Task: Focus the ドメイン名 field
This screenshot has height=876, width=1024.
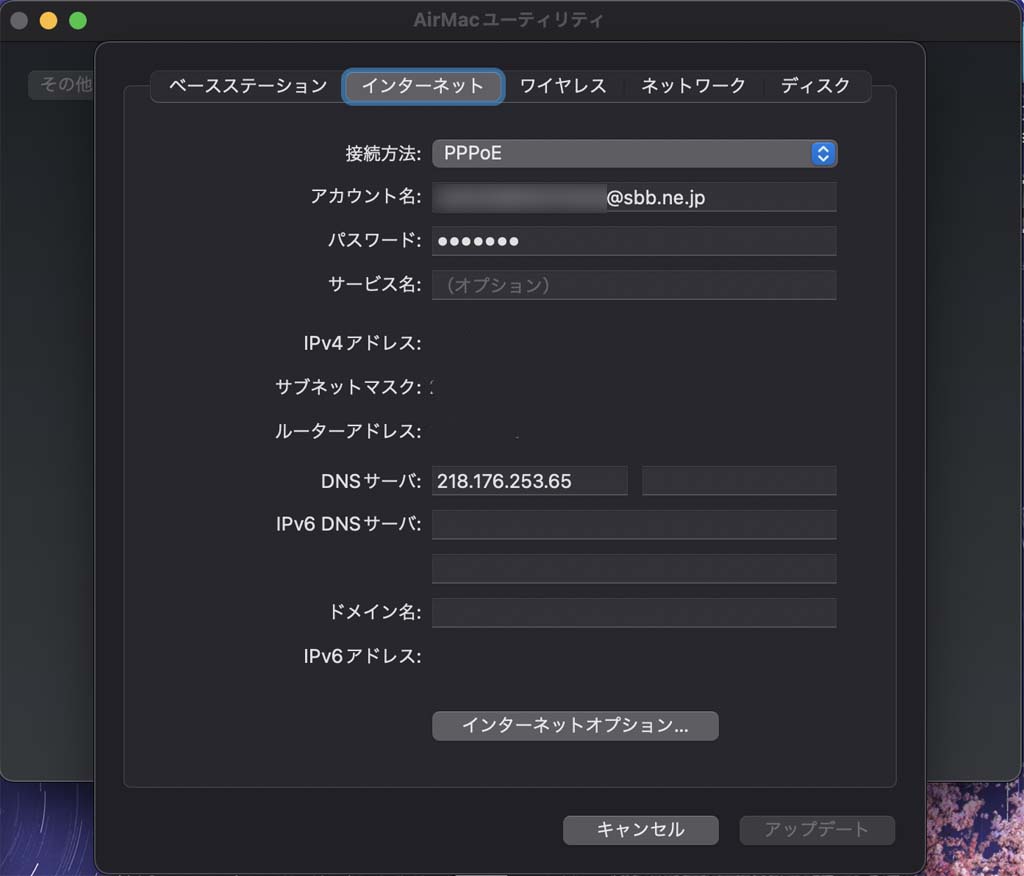Action: click(x=634, y=612)
